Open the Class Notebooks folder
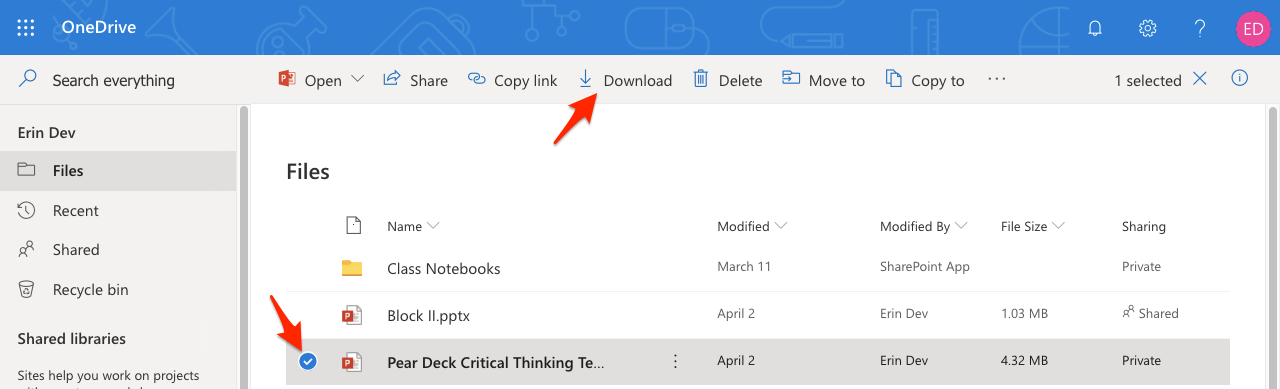This screenshot has width=1280, height=389. tap(444, 268)
